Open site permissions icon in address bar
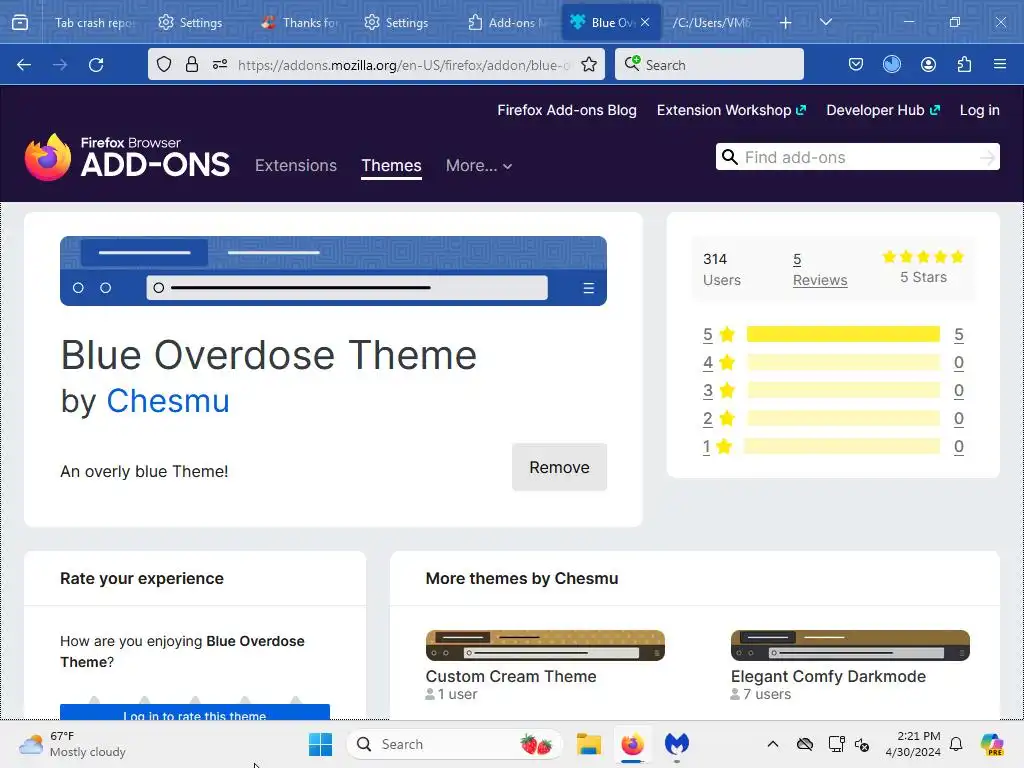Image resolution: width=1024 pixels, height=768 pixels. [x=220, y=65]
